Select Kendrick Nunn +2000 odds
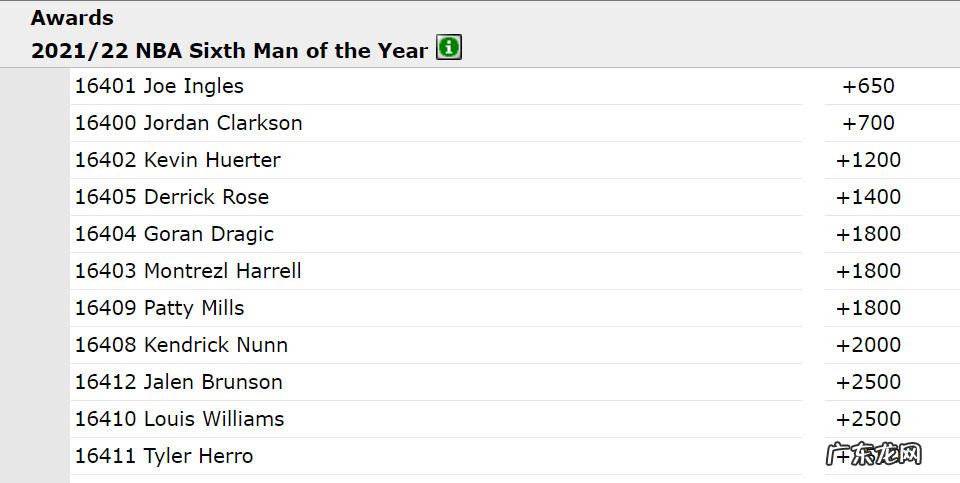This screenshot has width=960, height=483. point(868,345)
